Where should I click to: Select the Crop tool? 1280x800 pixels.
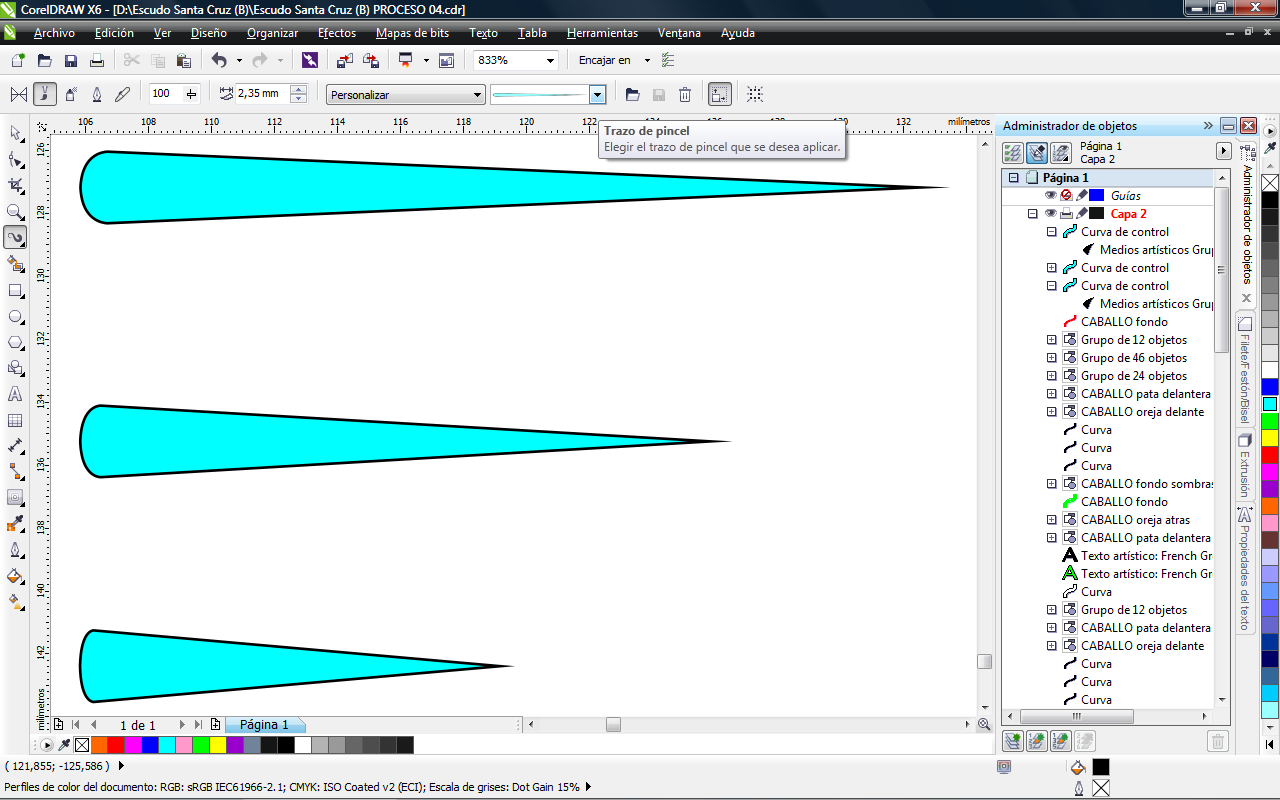pyautogui.click(x=15, y=185)
